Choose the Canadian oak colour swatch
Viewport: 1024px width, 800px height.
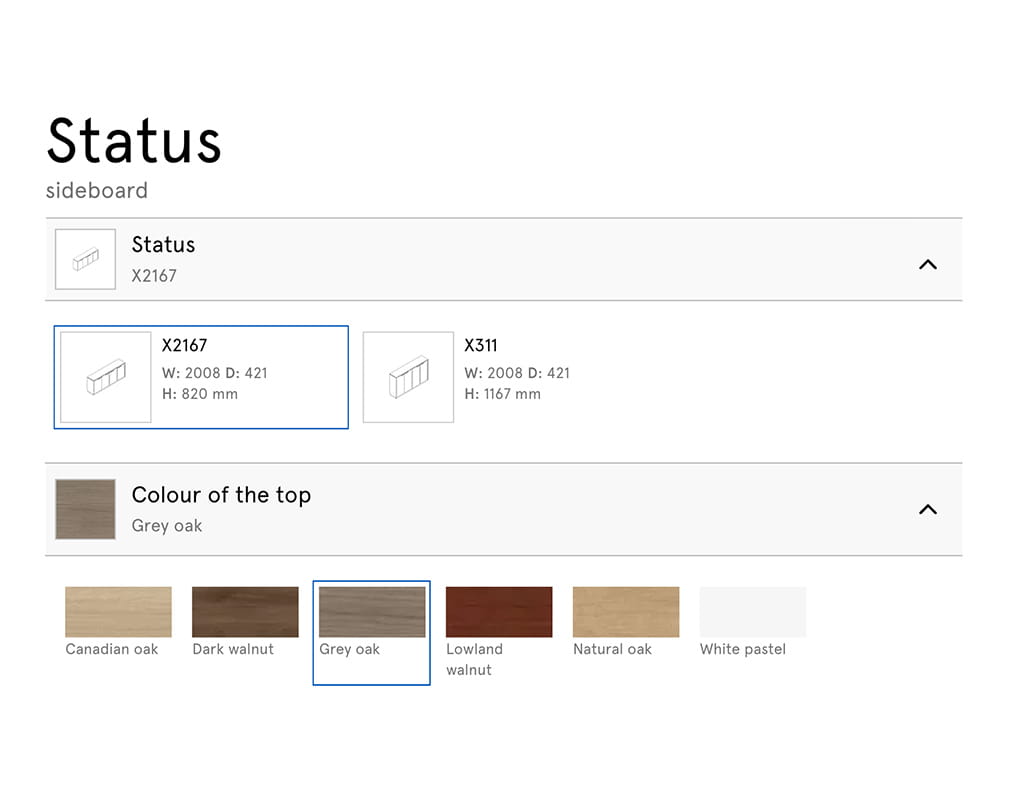click(118, 612)
